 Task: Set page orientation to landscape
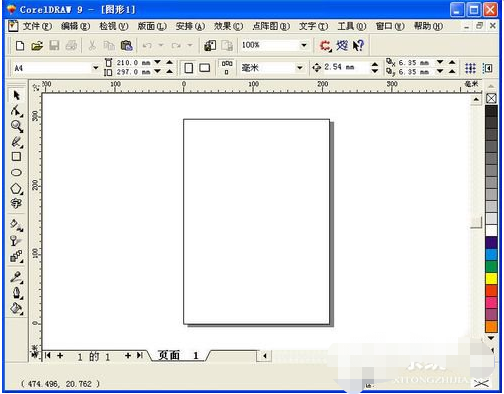(204, 68)
